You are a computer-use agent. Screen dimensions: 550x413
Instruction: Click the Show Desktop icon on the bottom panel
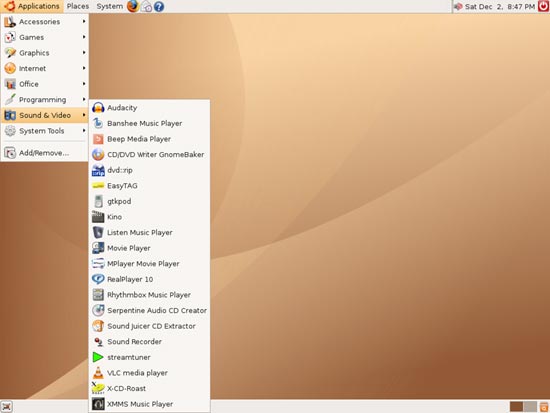pos(7,407)
